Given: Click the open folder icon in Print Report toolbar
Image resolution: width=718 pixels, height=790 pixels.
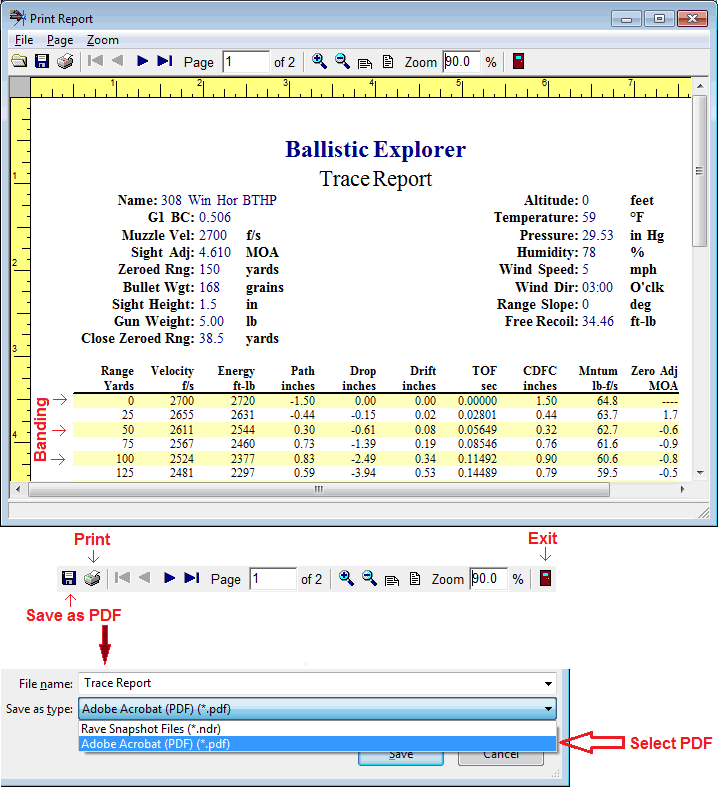Looking at the screenshot, I should pyautogui.click(x=19, y=61).
